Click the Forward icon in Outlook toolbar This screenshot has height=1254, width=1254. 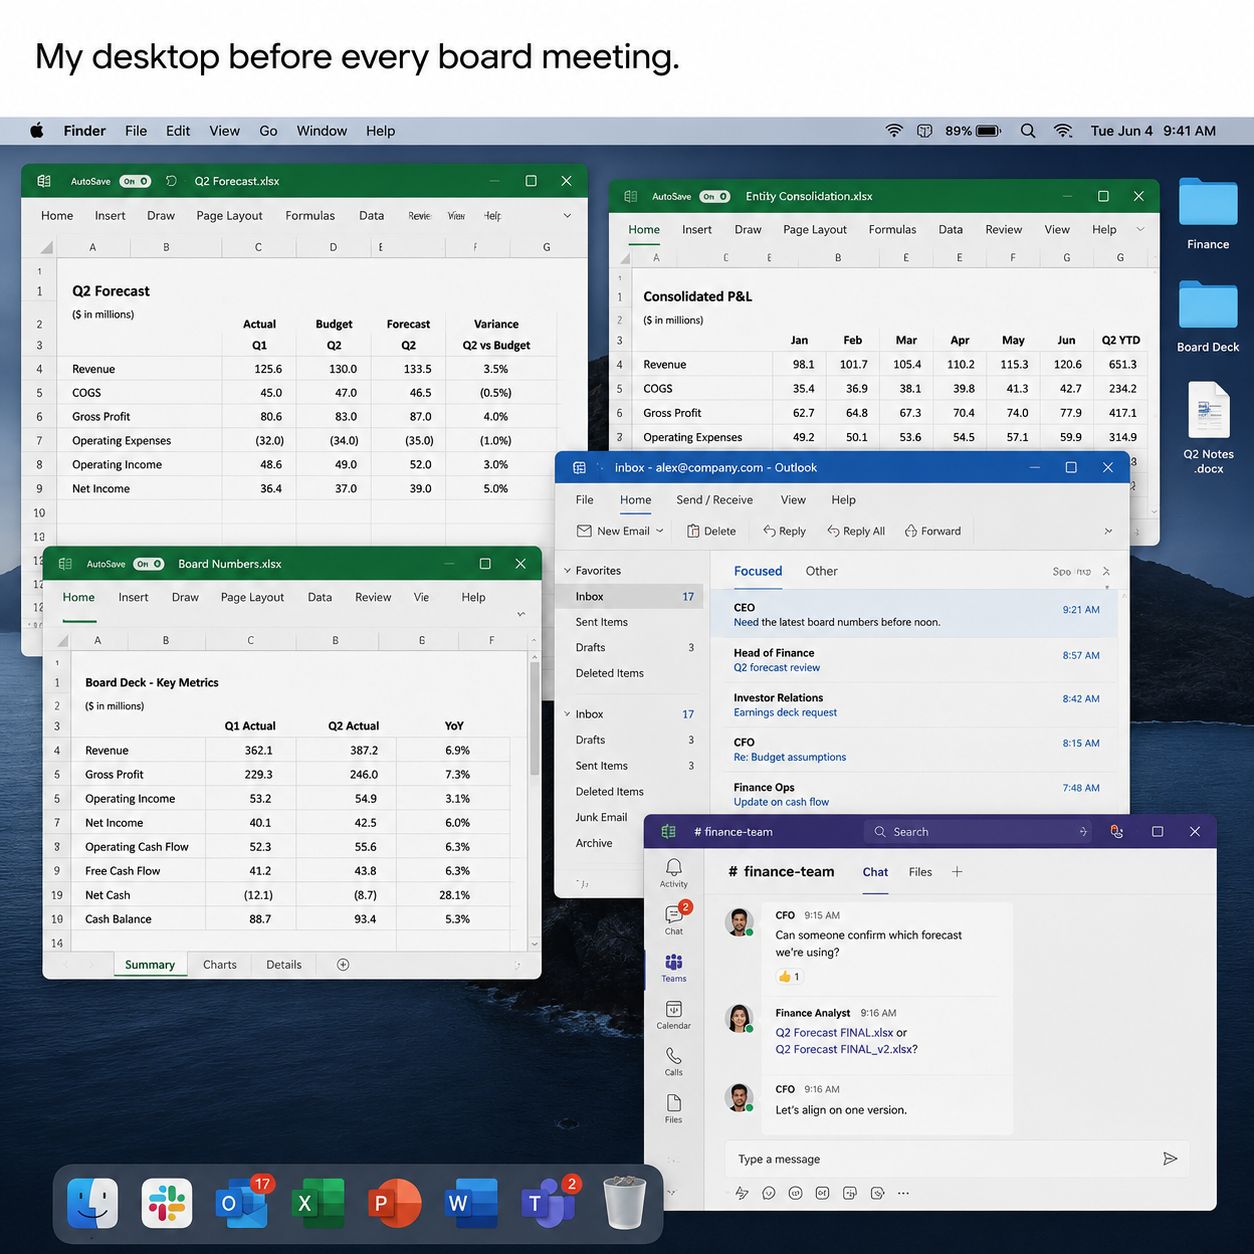click(911, 531)
